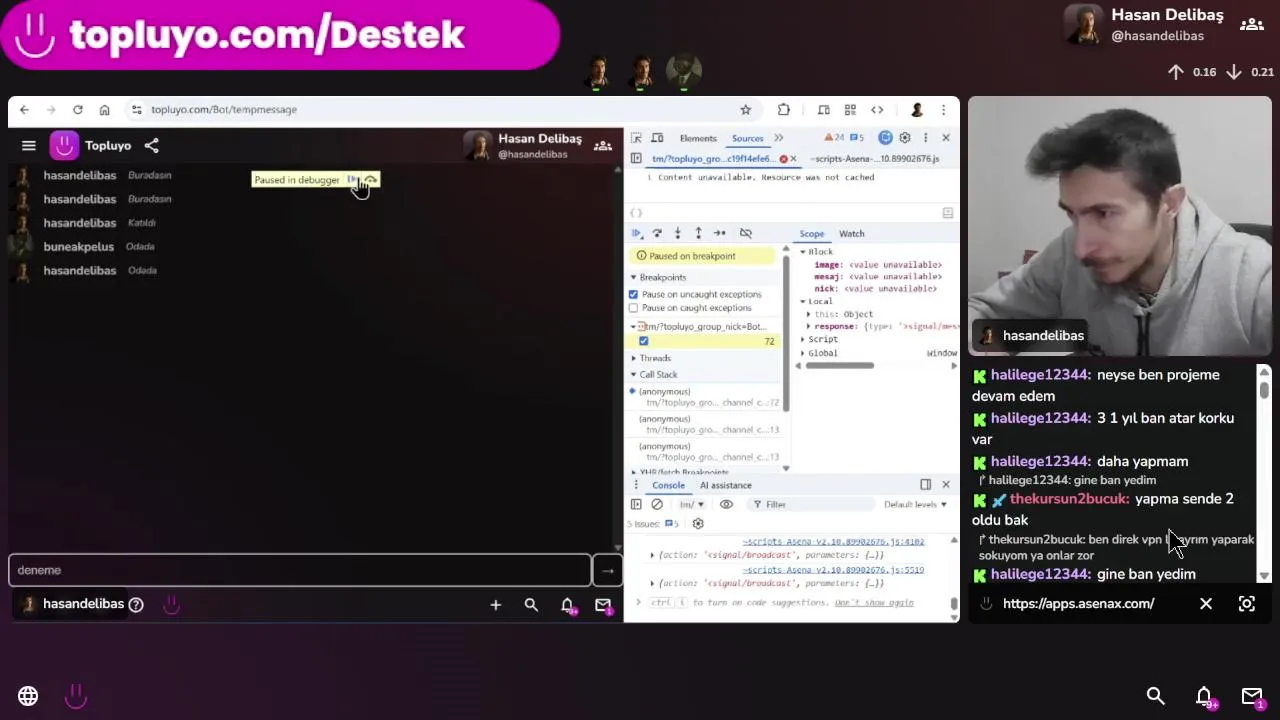
Task: Enable Pause on caught exceptions checkbox
Action: point(633,308)
